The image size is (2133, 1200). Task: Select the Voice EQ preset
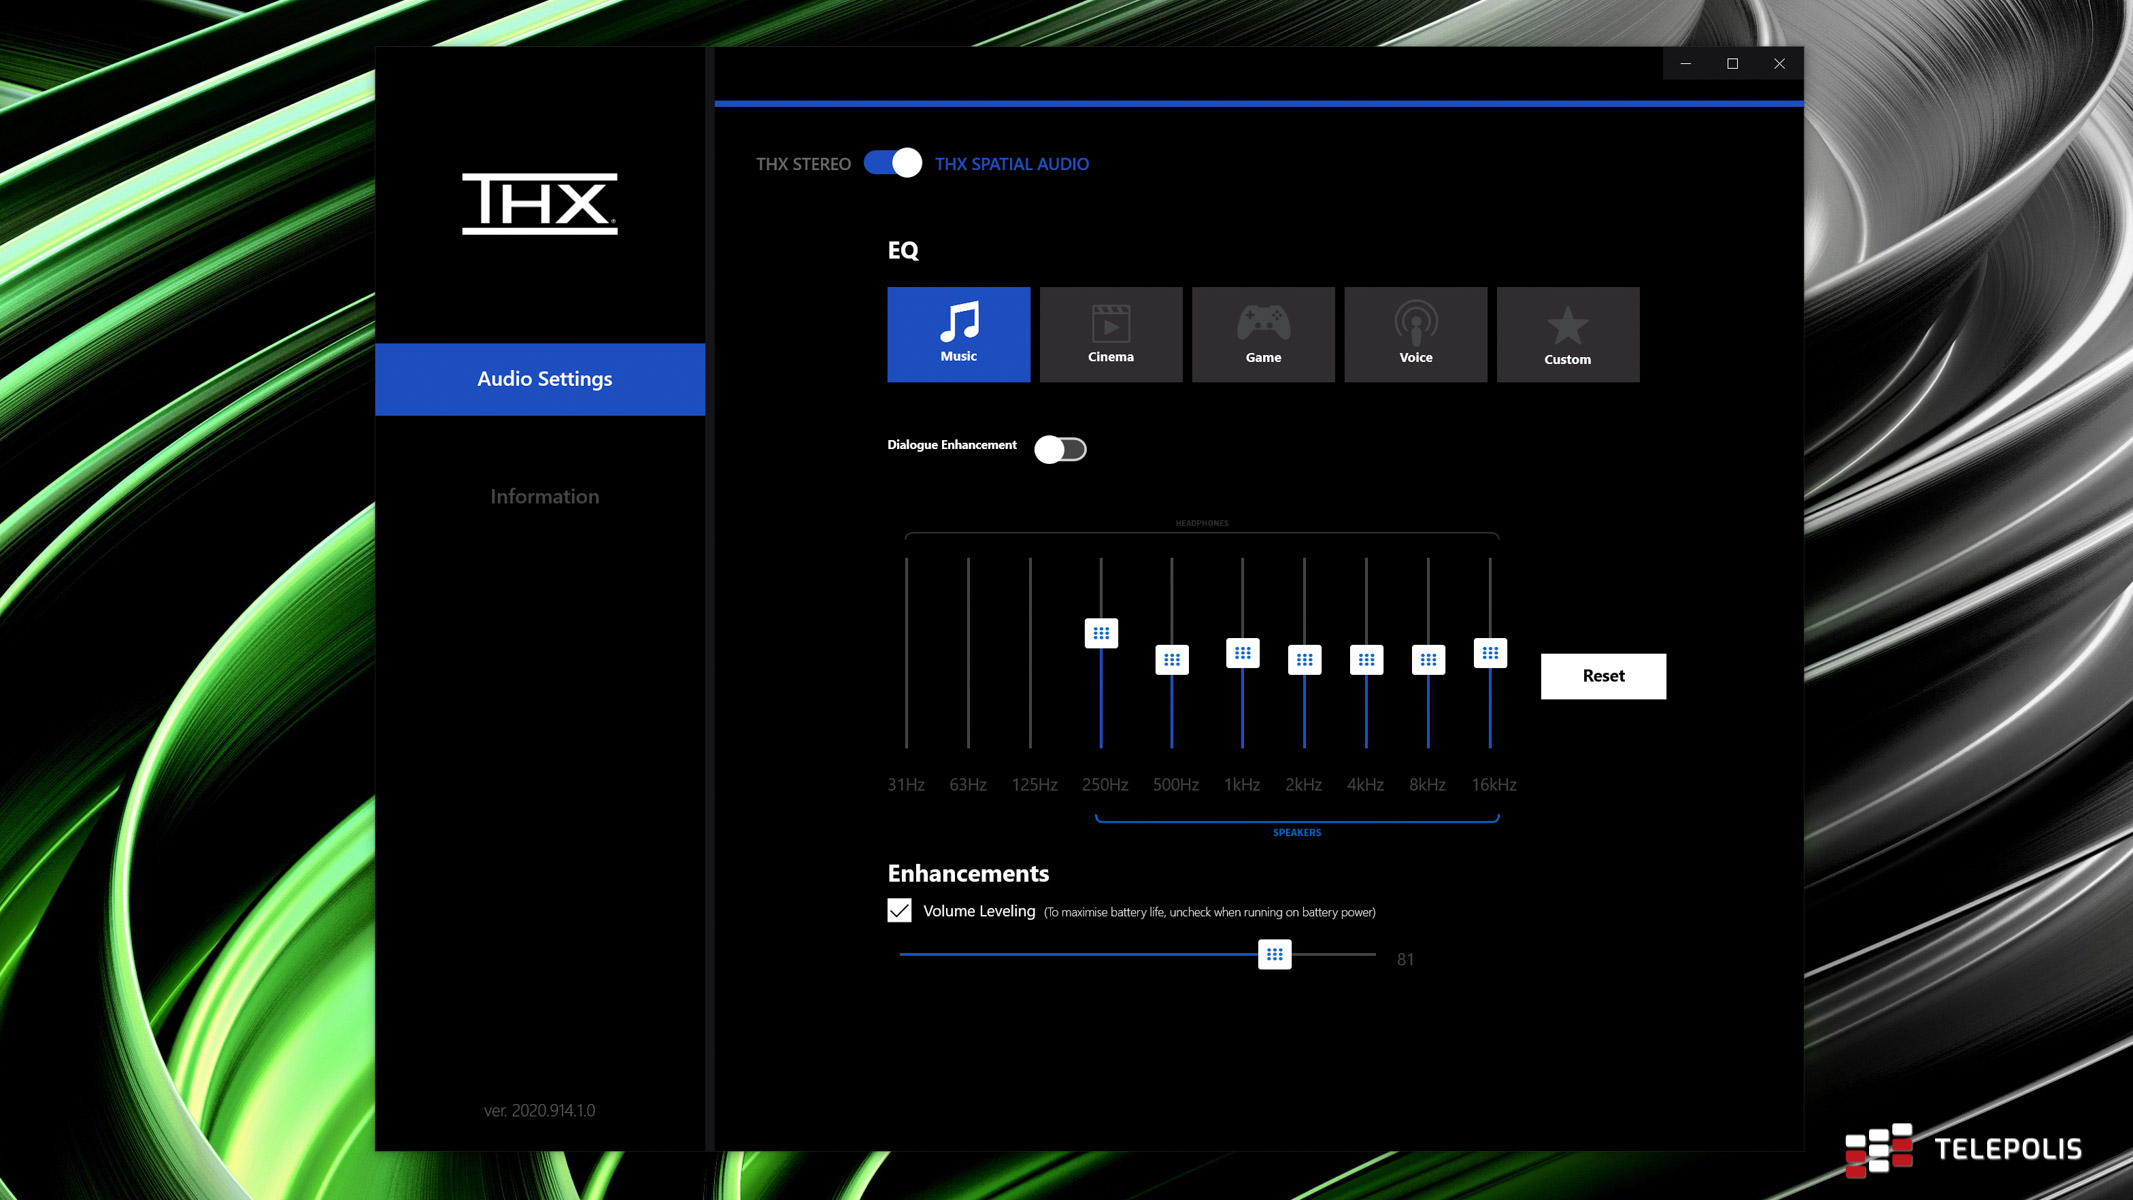(1415, 334)
